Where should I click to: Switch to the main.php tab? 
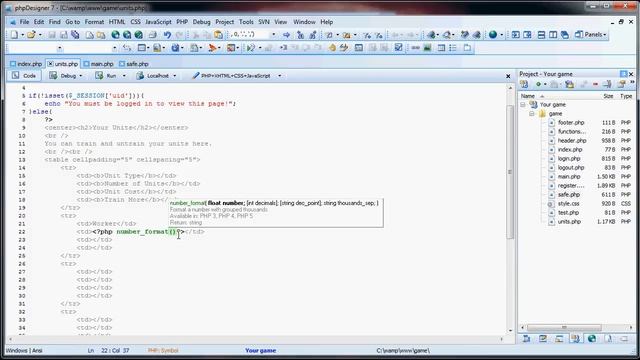pos(98,64)
